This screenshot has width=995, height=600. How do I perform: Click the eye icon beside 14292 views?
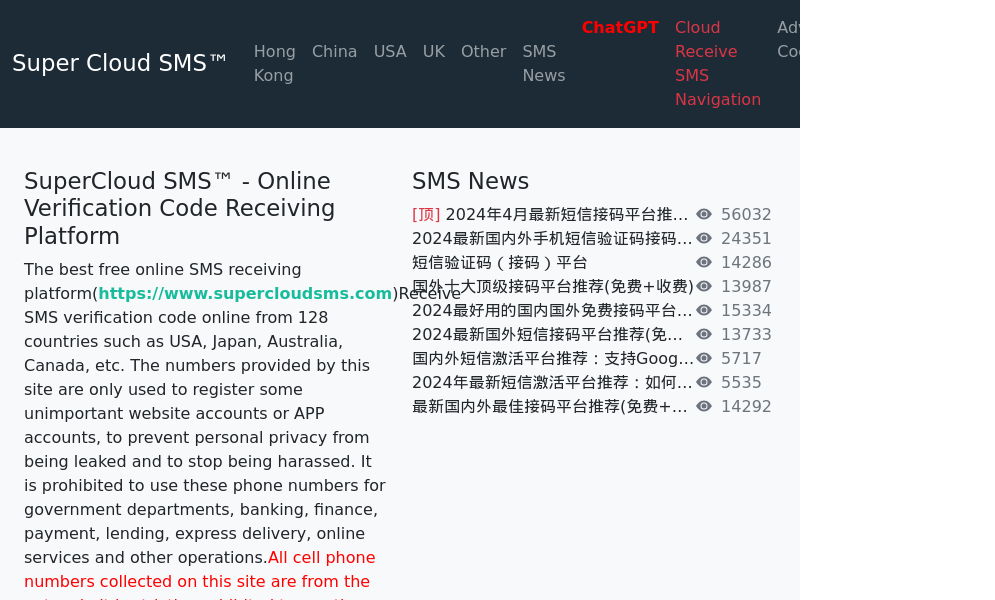click(x=704, y=406)
